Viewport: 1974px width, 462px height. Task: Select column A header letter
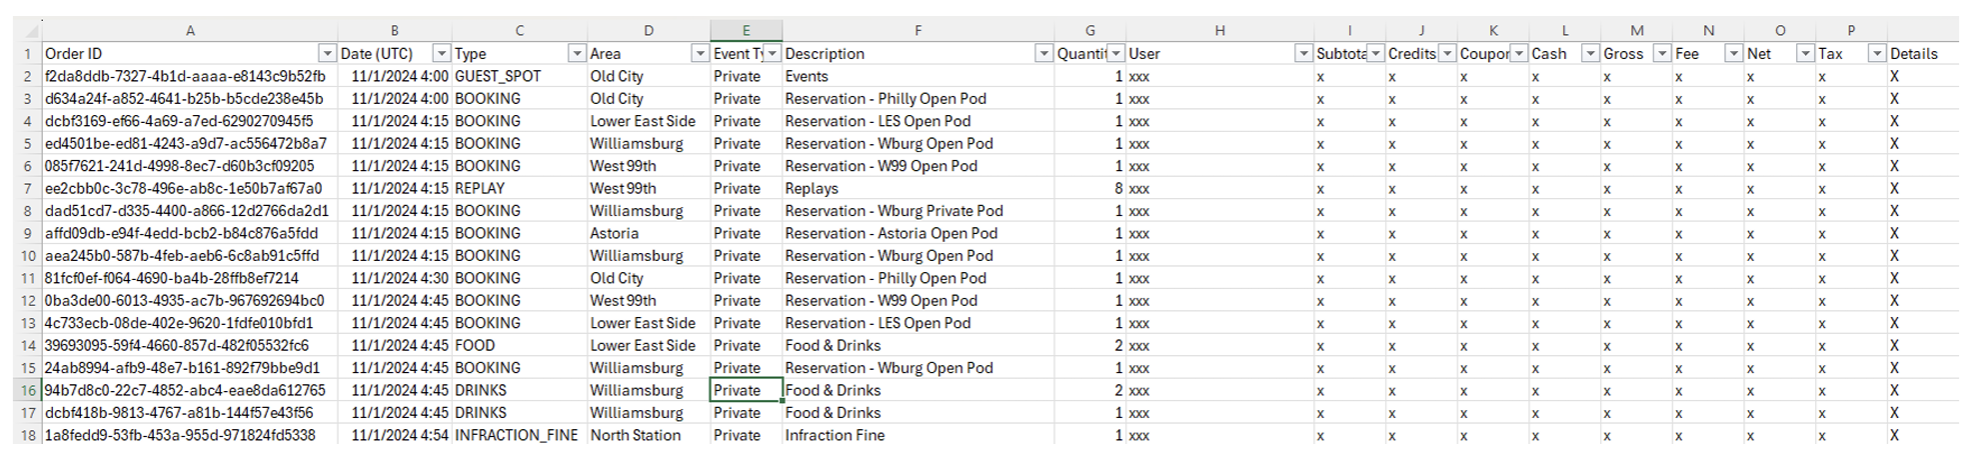190,31
